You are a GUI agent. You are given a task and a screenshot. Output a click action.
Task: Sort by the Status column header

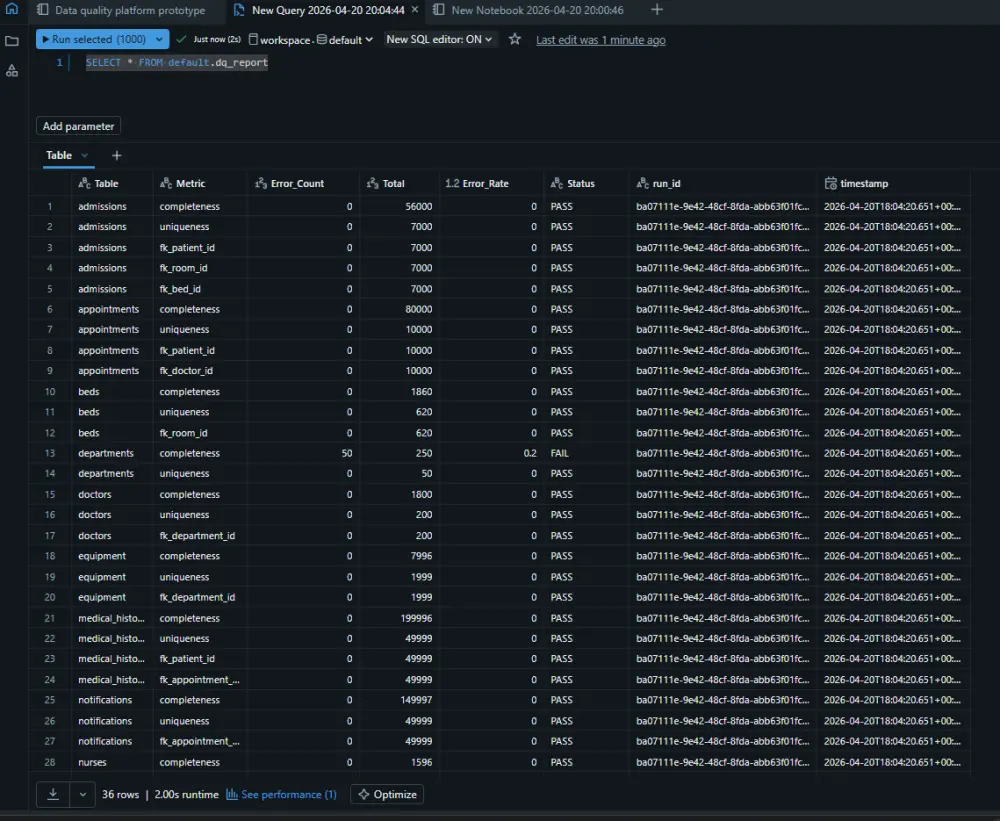point(586,184)
